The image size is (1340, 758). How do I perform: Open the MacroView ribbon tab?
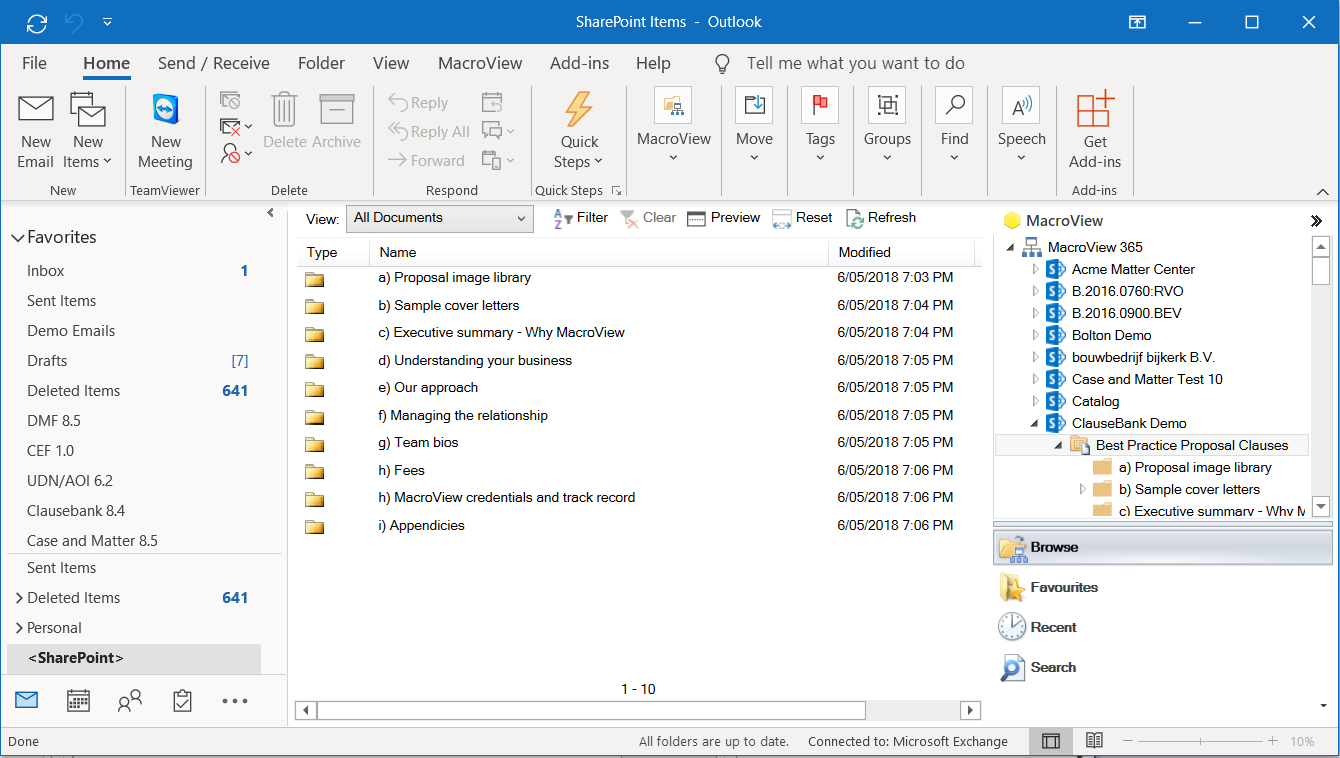coord(480,63)
